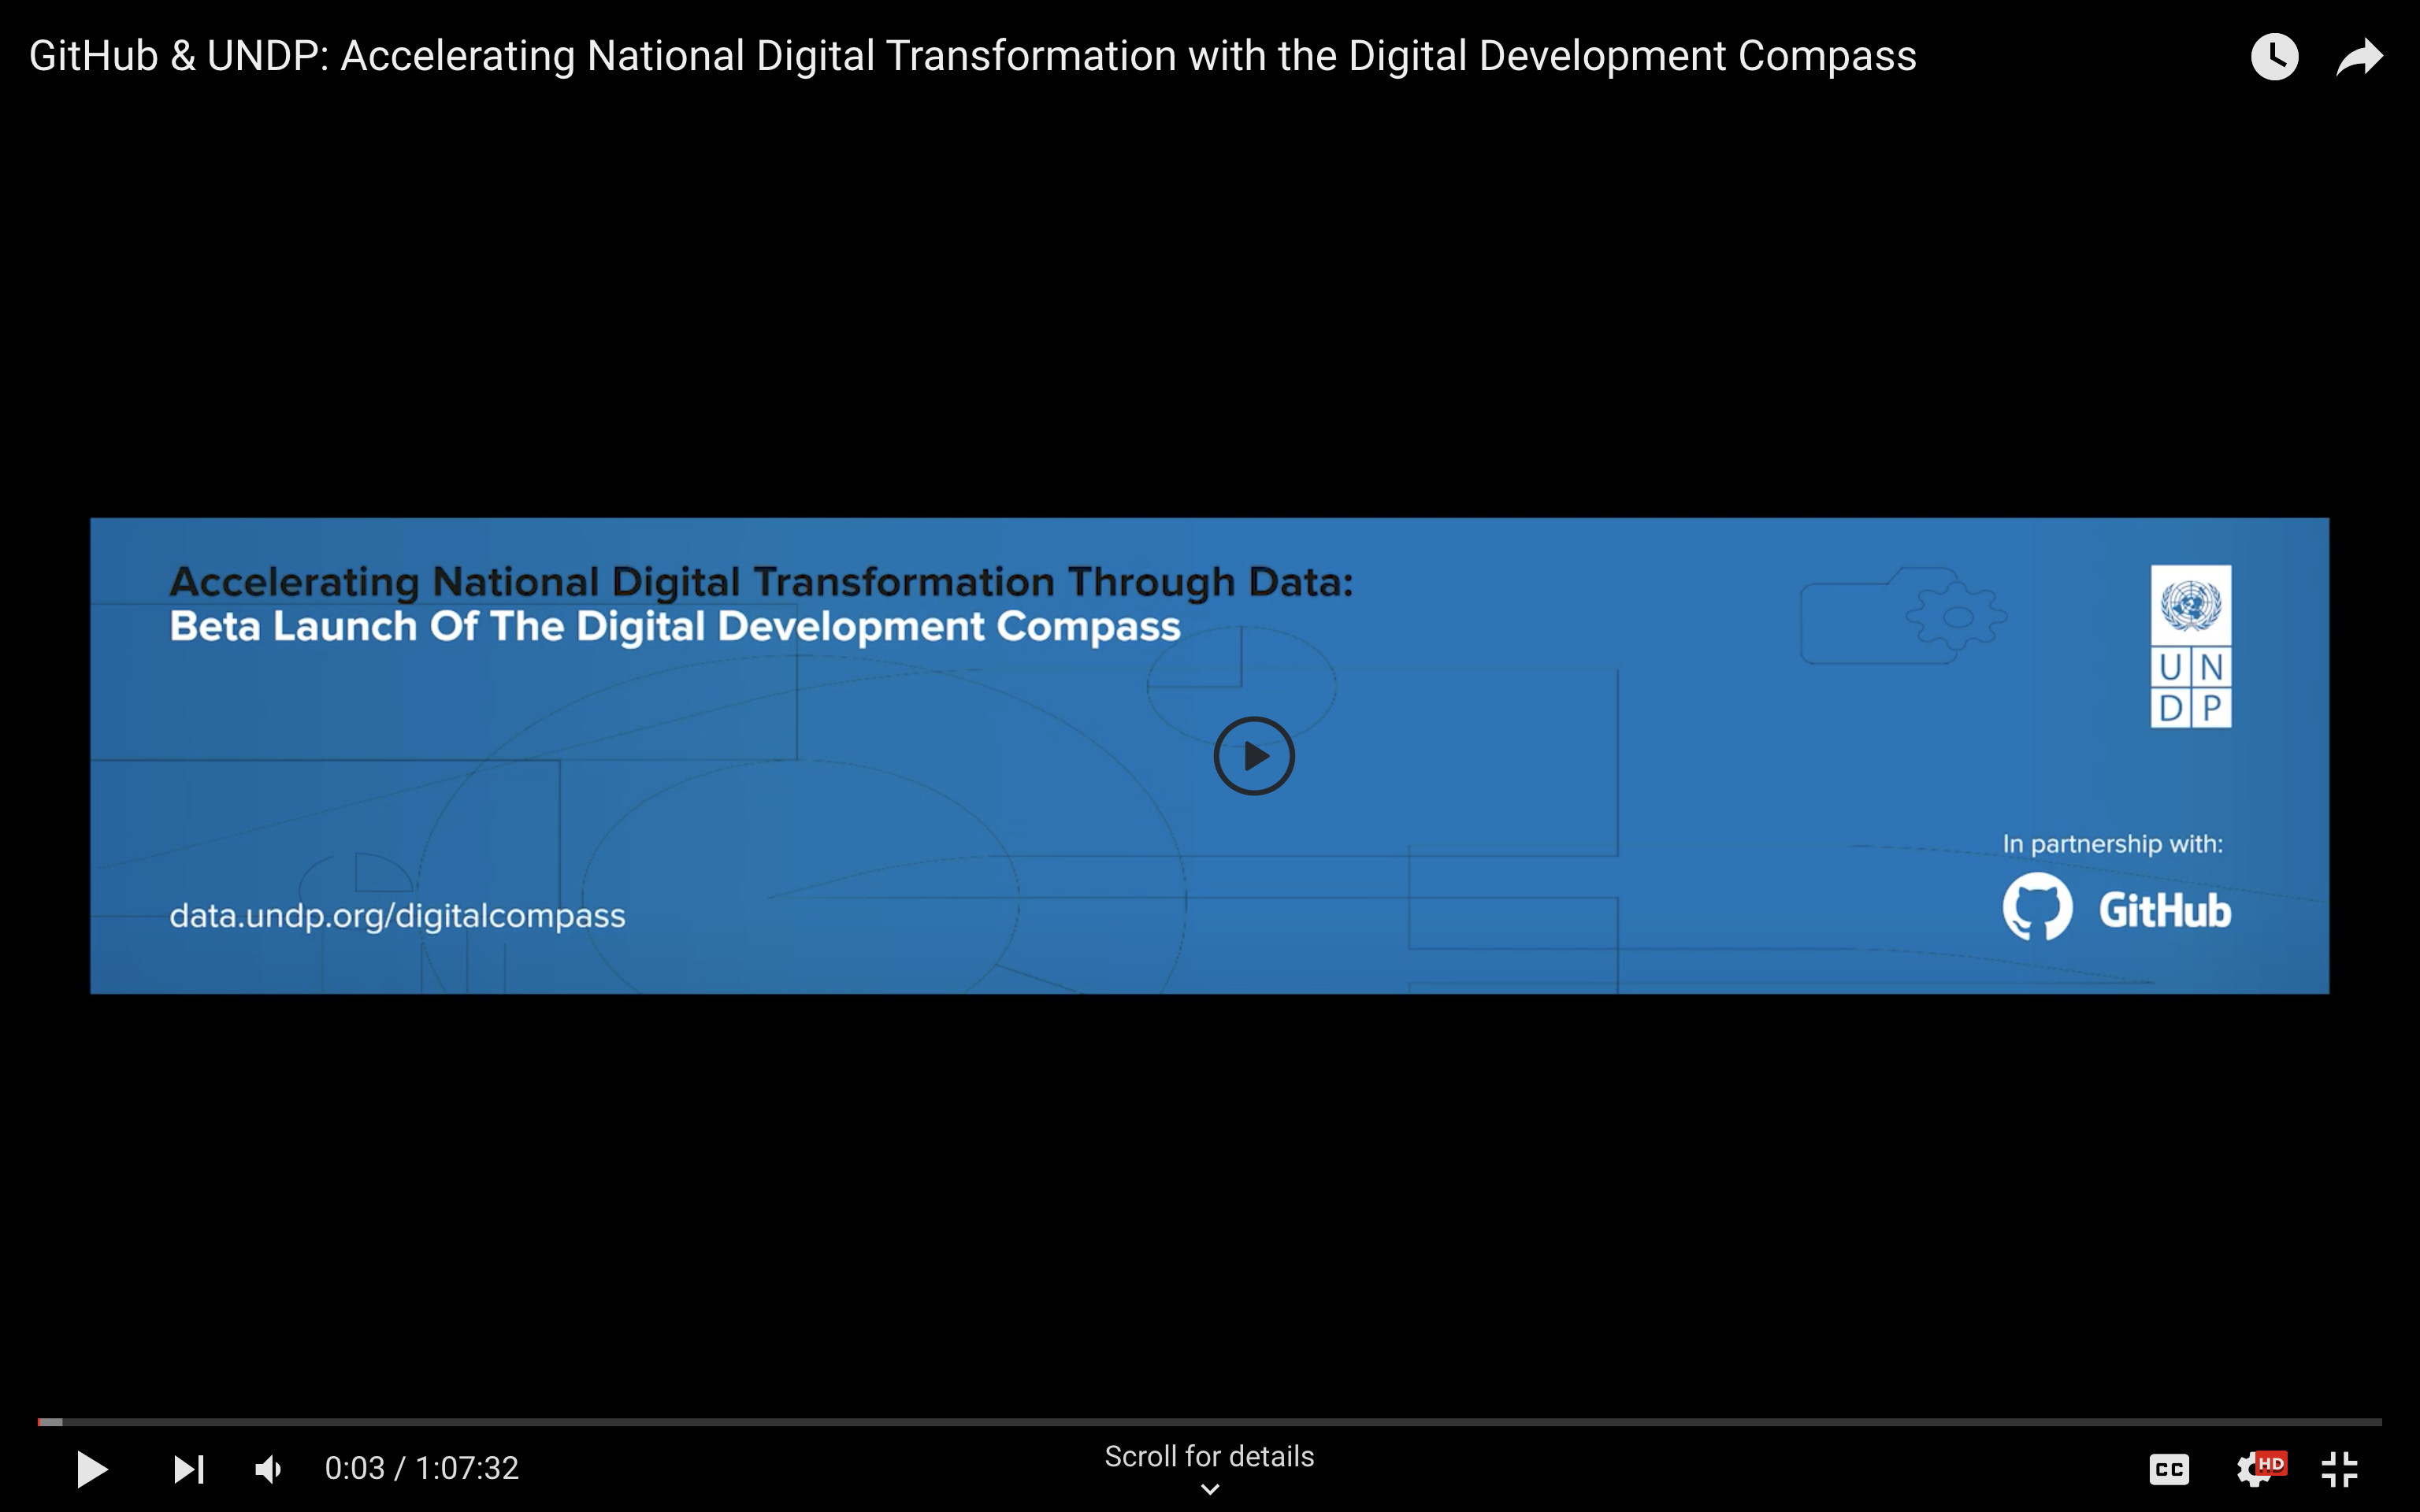Click the UNDP logo in the video
Viewport: 2420px width, 1512px height.
click(x=2191, y=646)
